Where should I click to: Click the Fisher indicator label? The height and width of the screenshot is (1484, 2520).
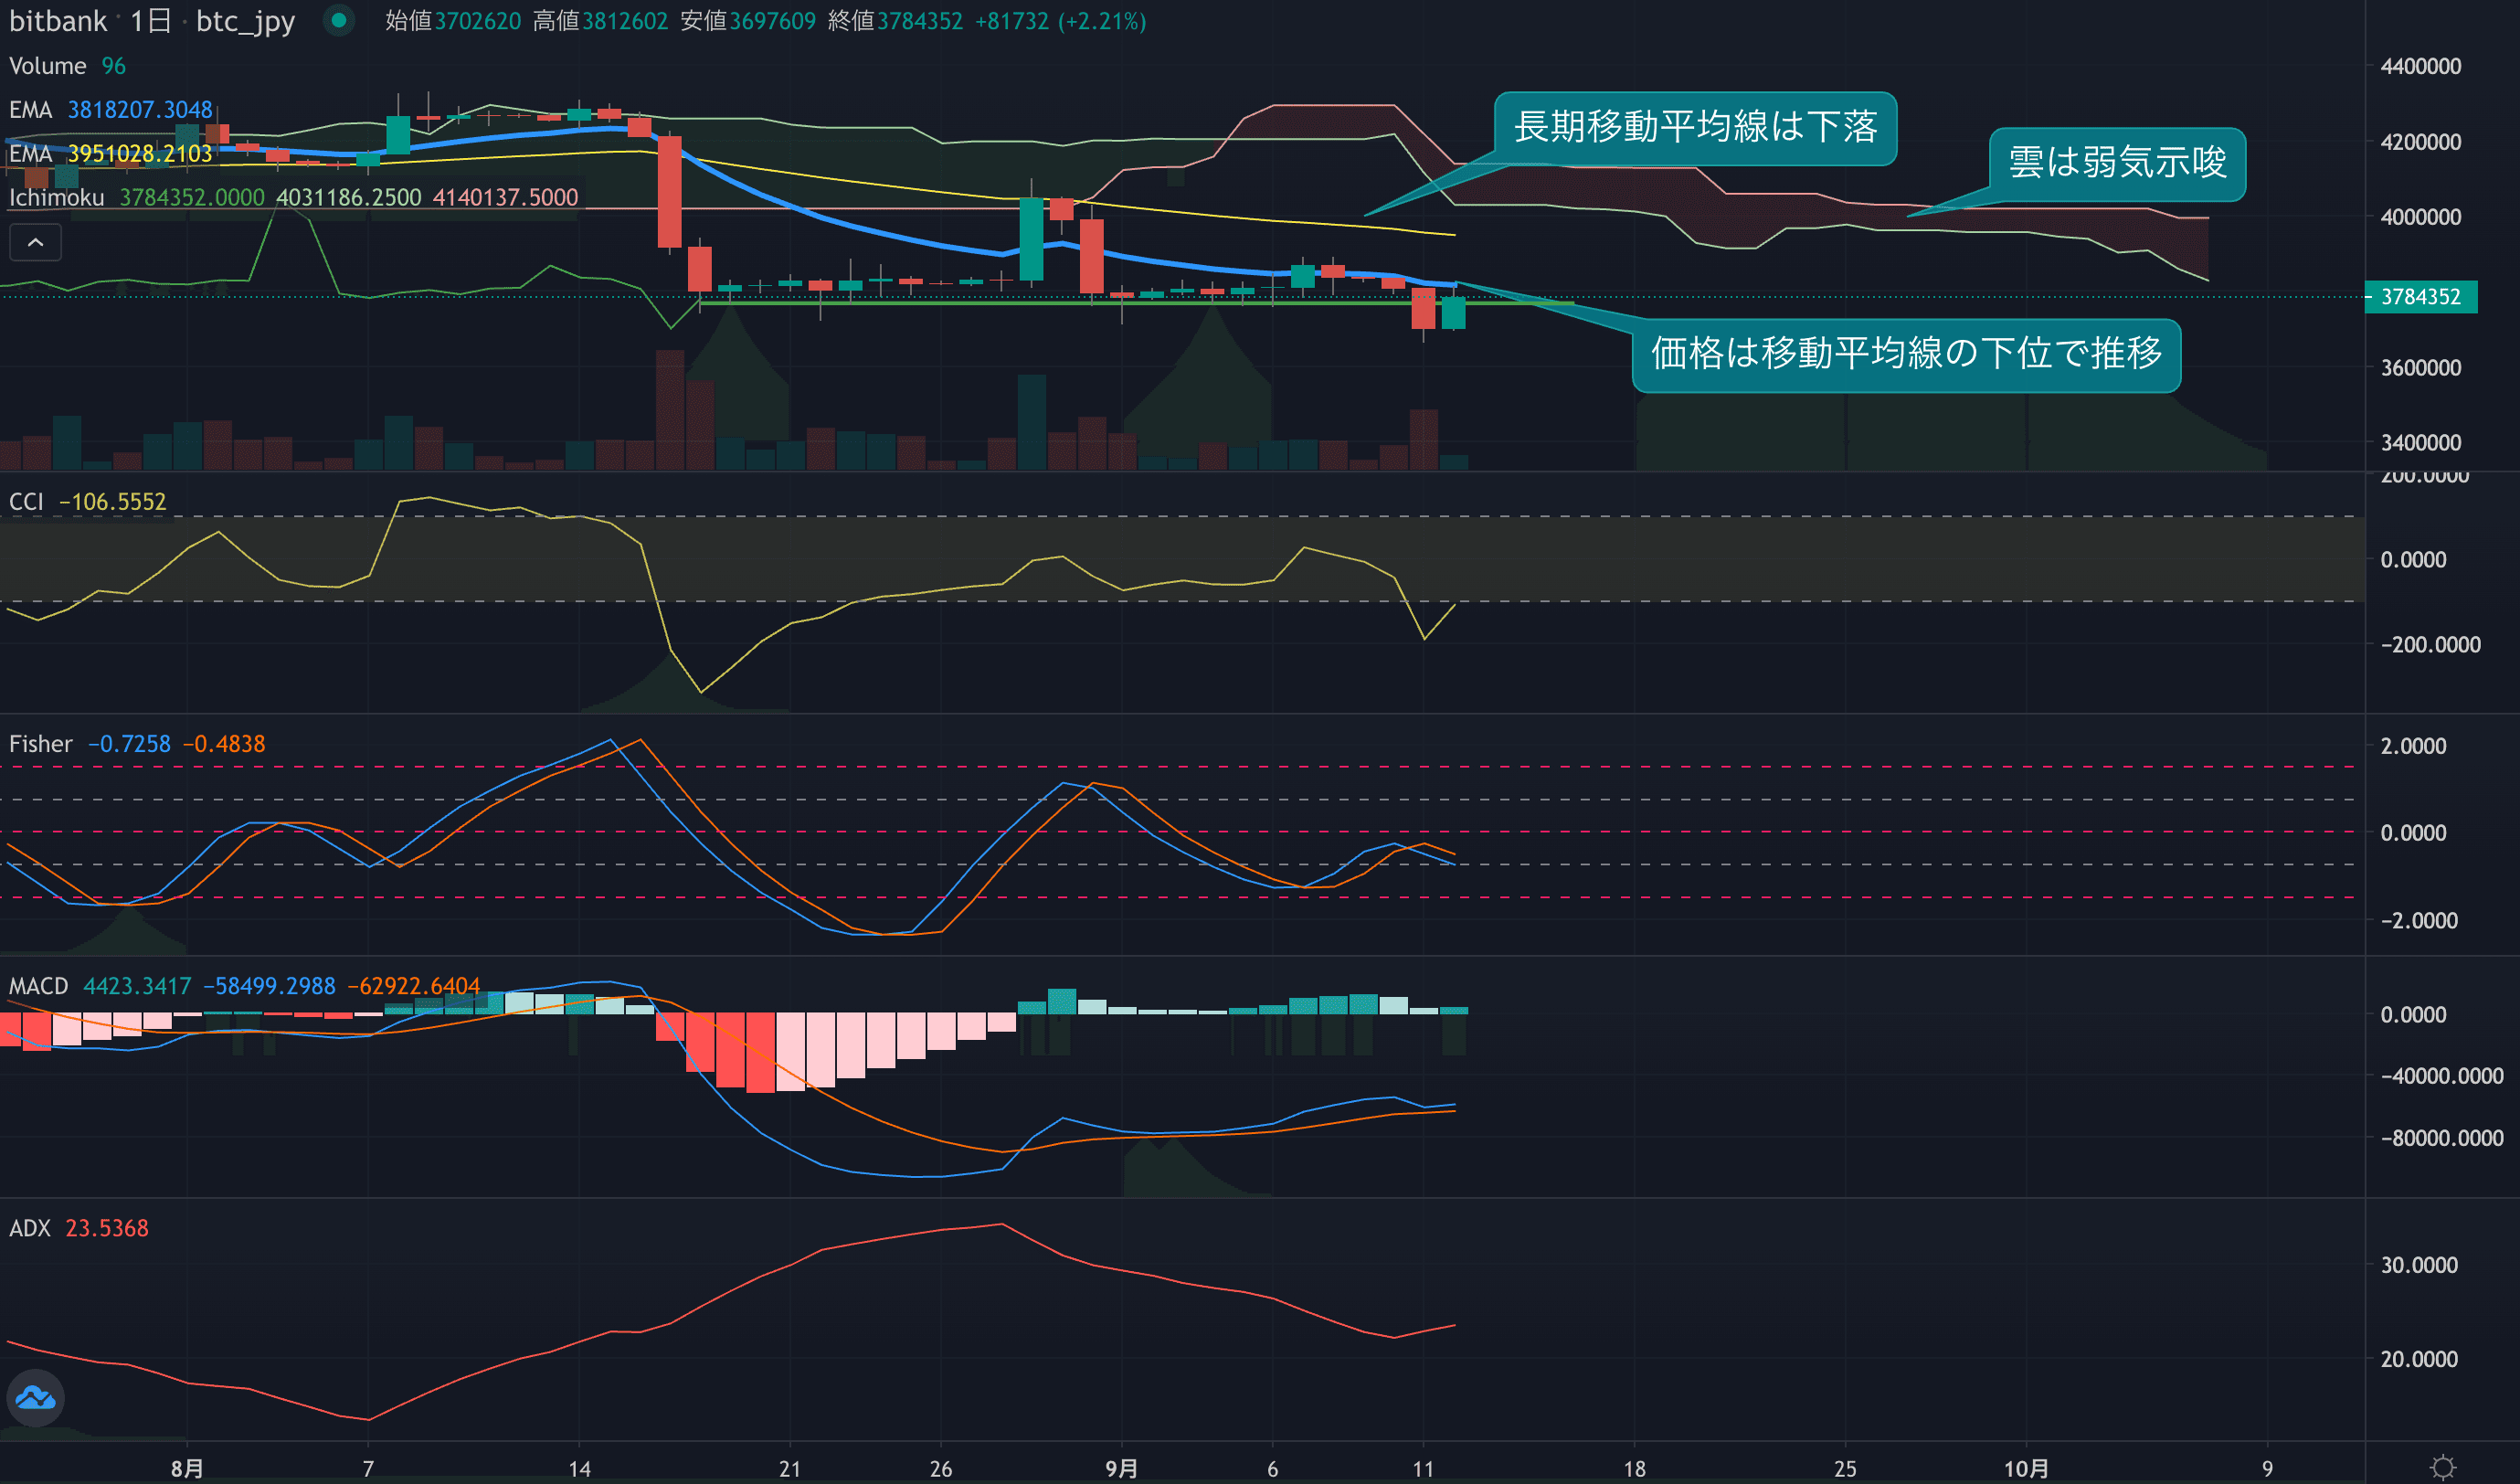(x=41, y=744)
